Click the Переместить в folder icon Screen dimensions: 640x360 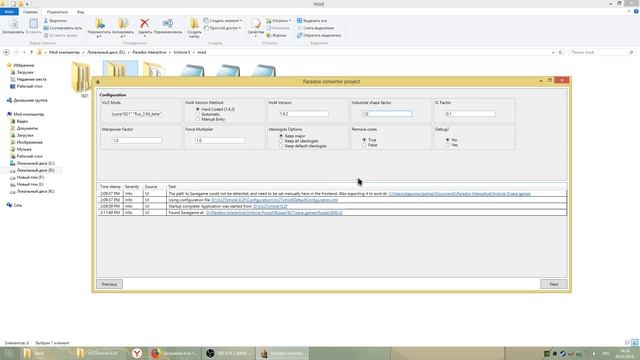tap(99, 24)
